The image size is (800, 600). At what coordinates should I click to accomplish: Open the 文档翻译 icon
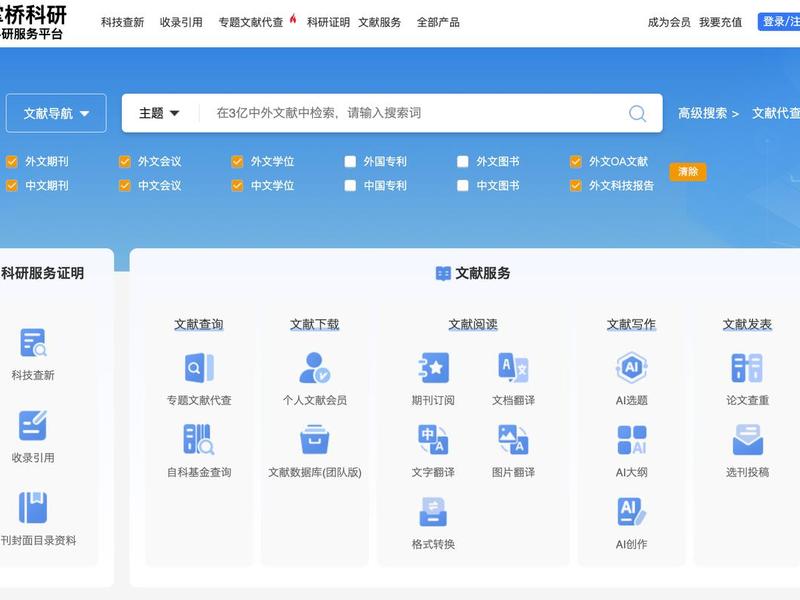pyautogui.click(x=513, y=368)
